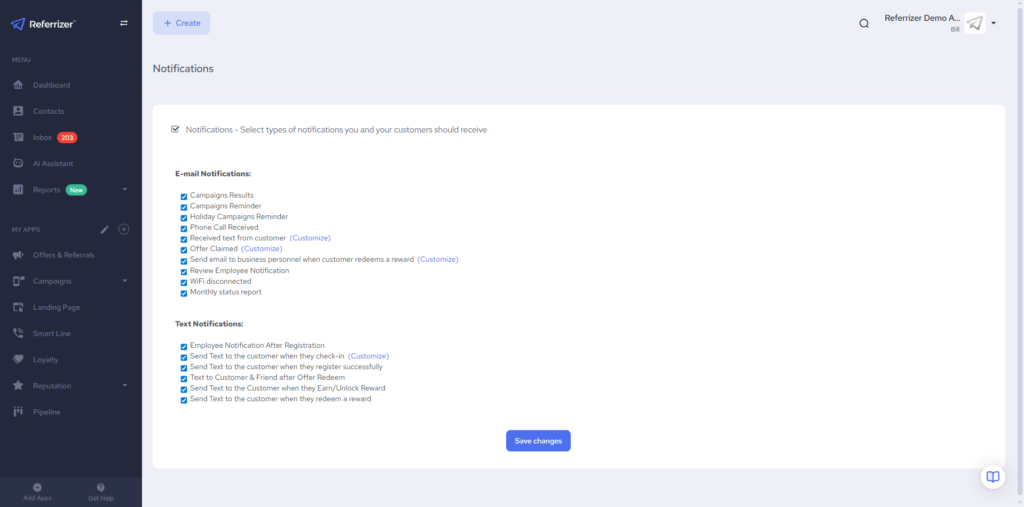
Task: Click the pencil edit icon beside My Apps
Action: 105,229
